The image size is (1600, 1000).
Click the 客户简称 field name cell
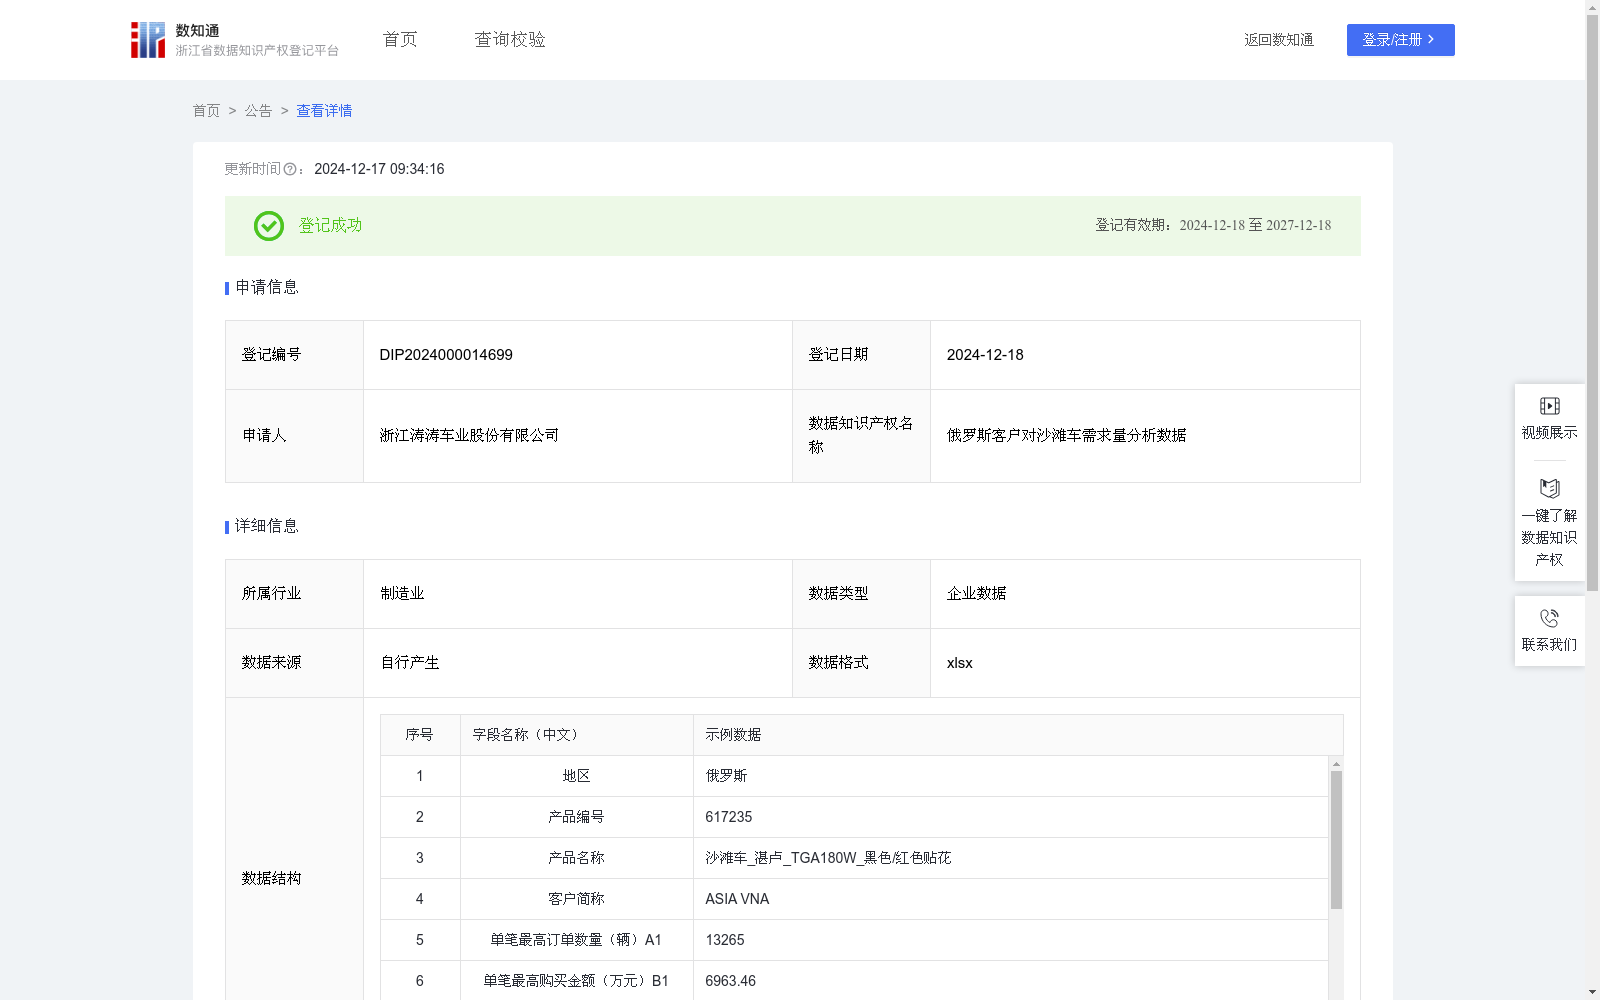577,899
